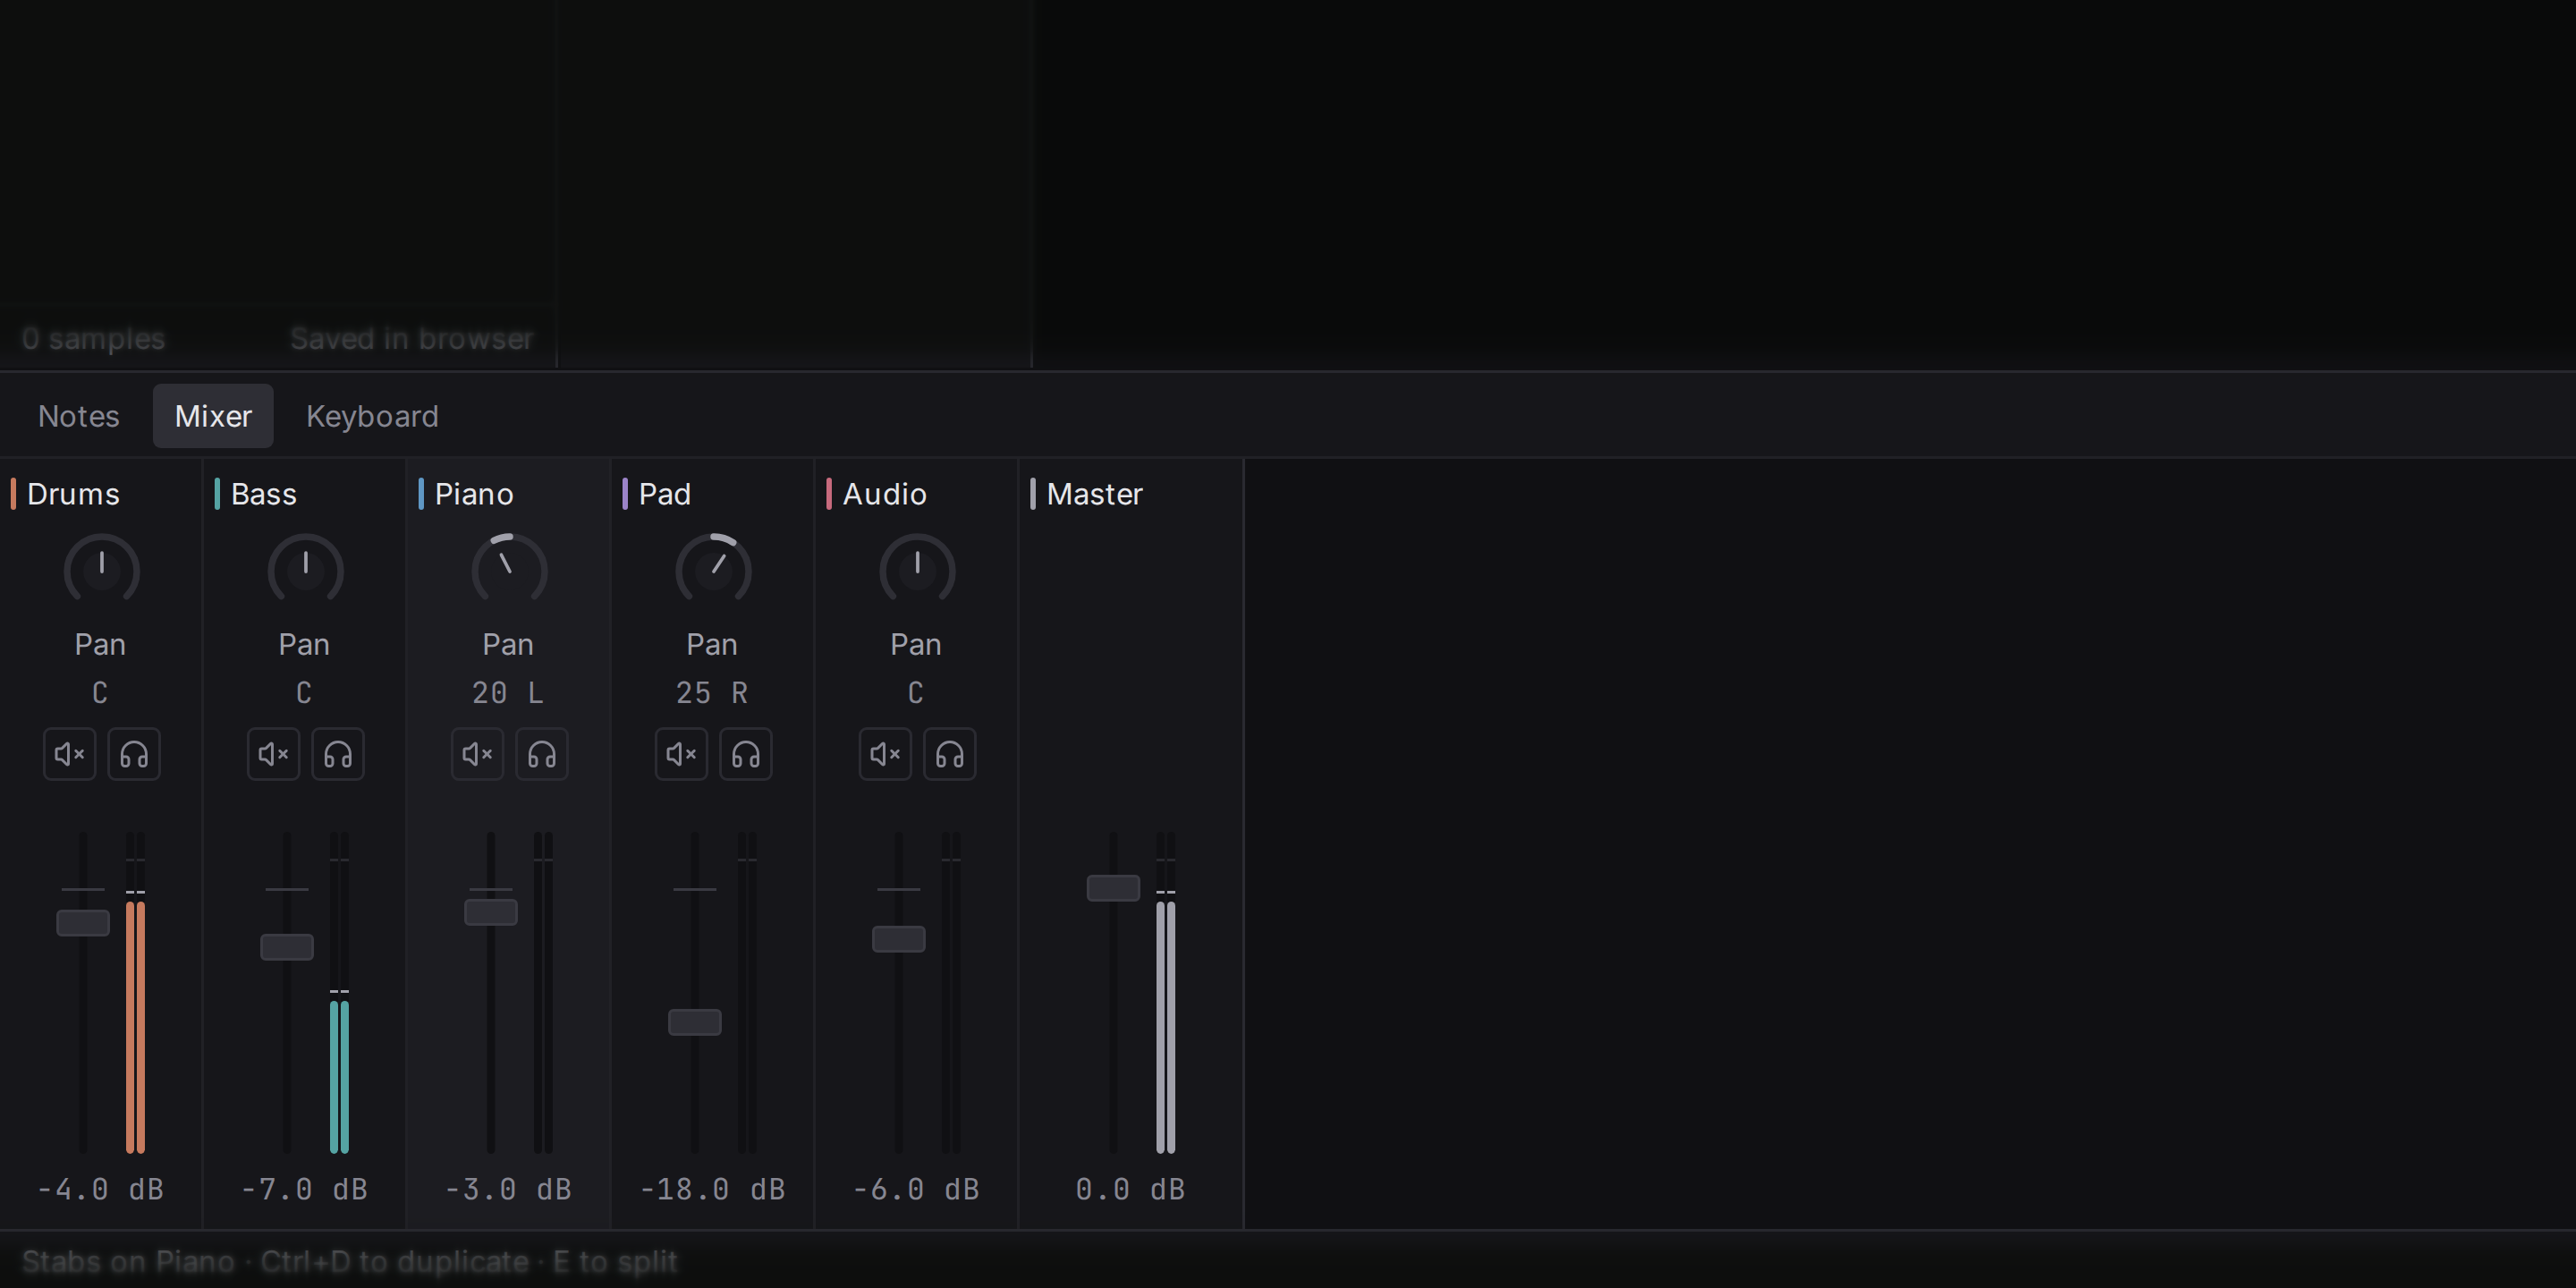
Task: Click the Master level meter
Action: coord(1166,993)
